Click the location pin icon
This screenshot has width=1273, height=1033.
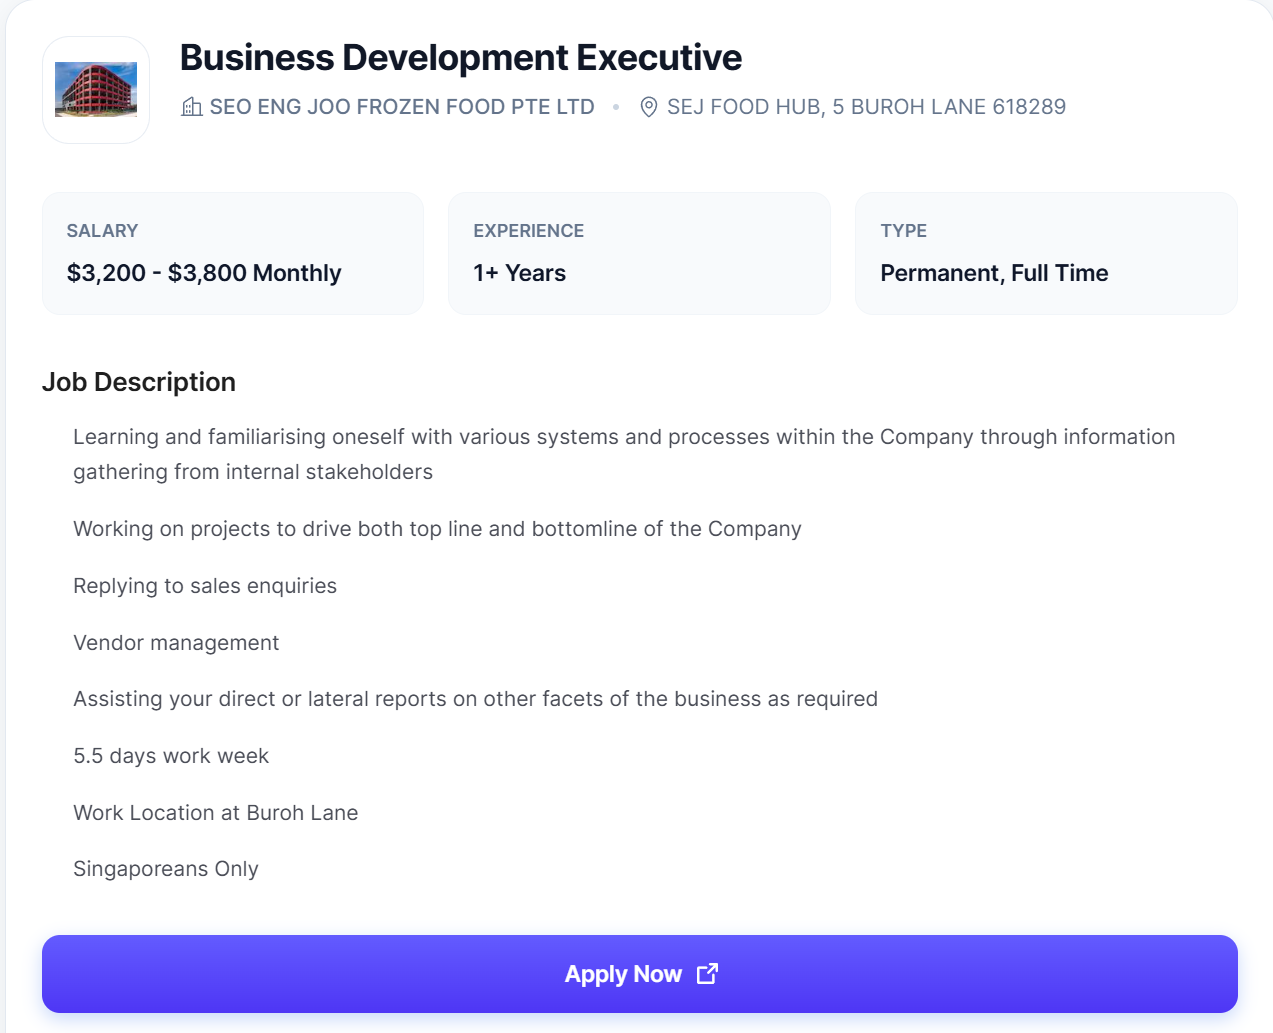648,106
